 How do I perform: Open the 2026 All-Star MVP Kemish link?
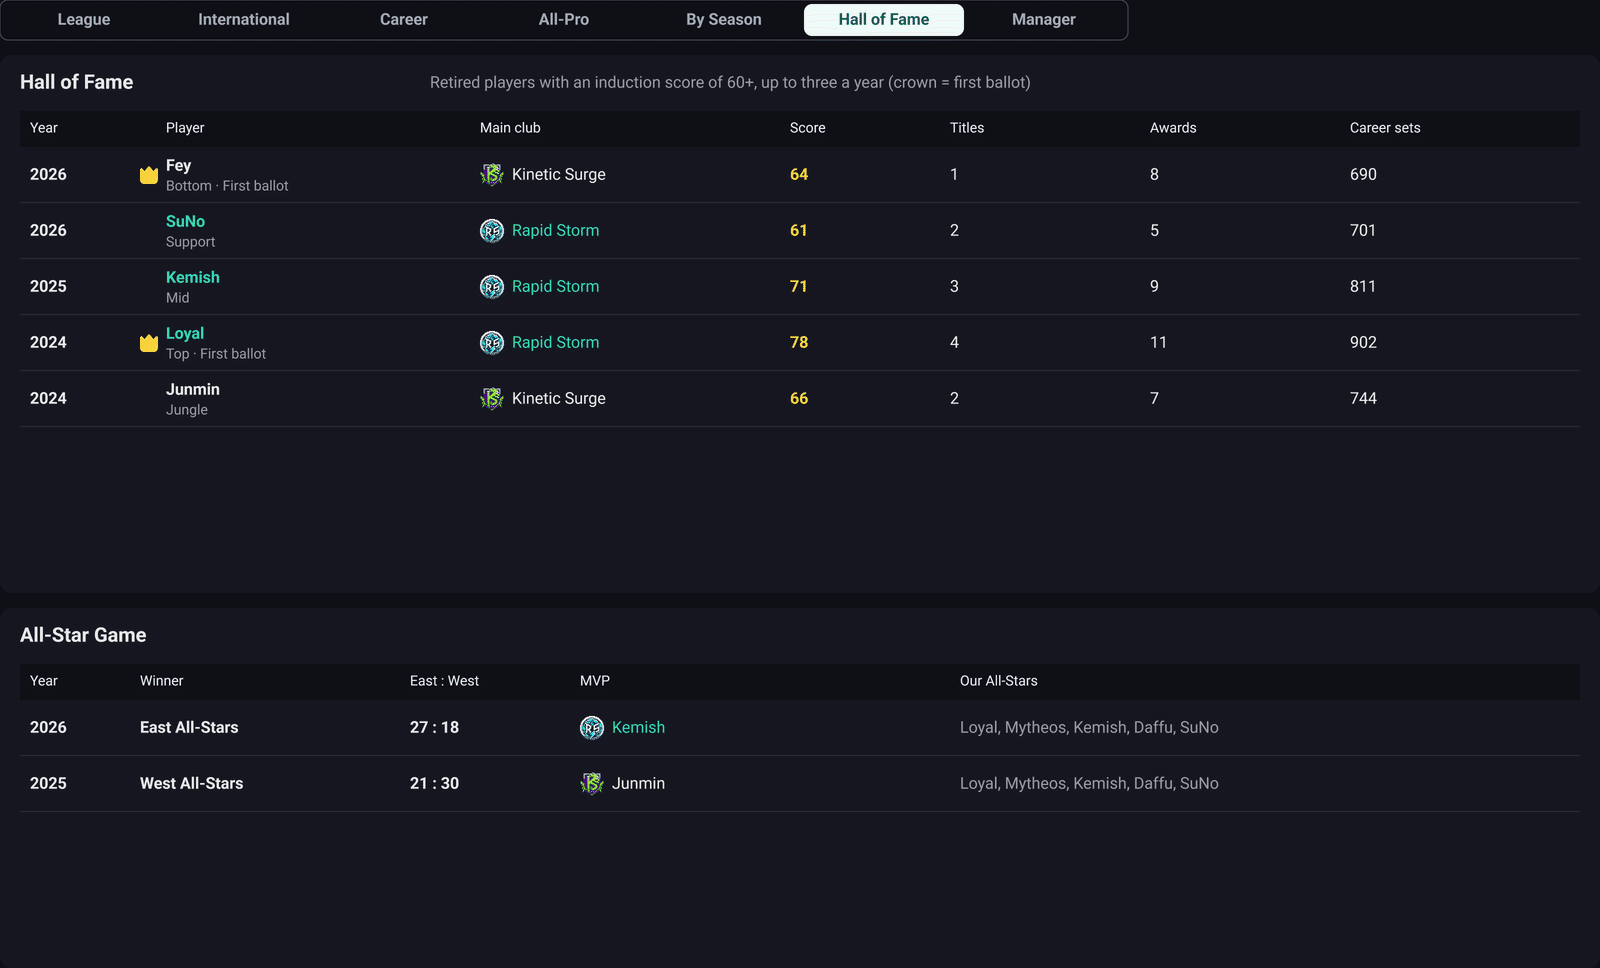tap(638, 728)
